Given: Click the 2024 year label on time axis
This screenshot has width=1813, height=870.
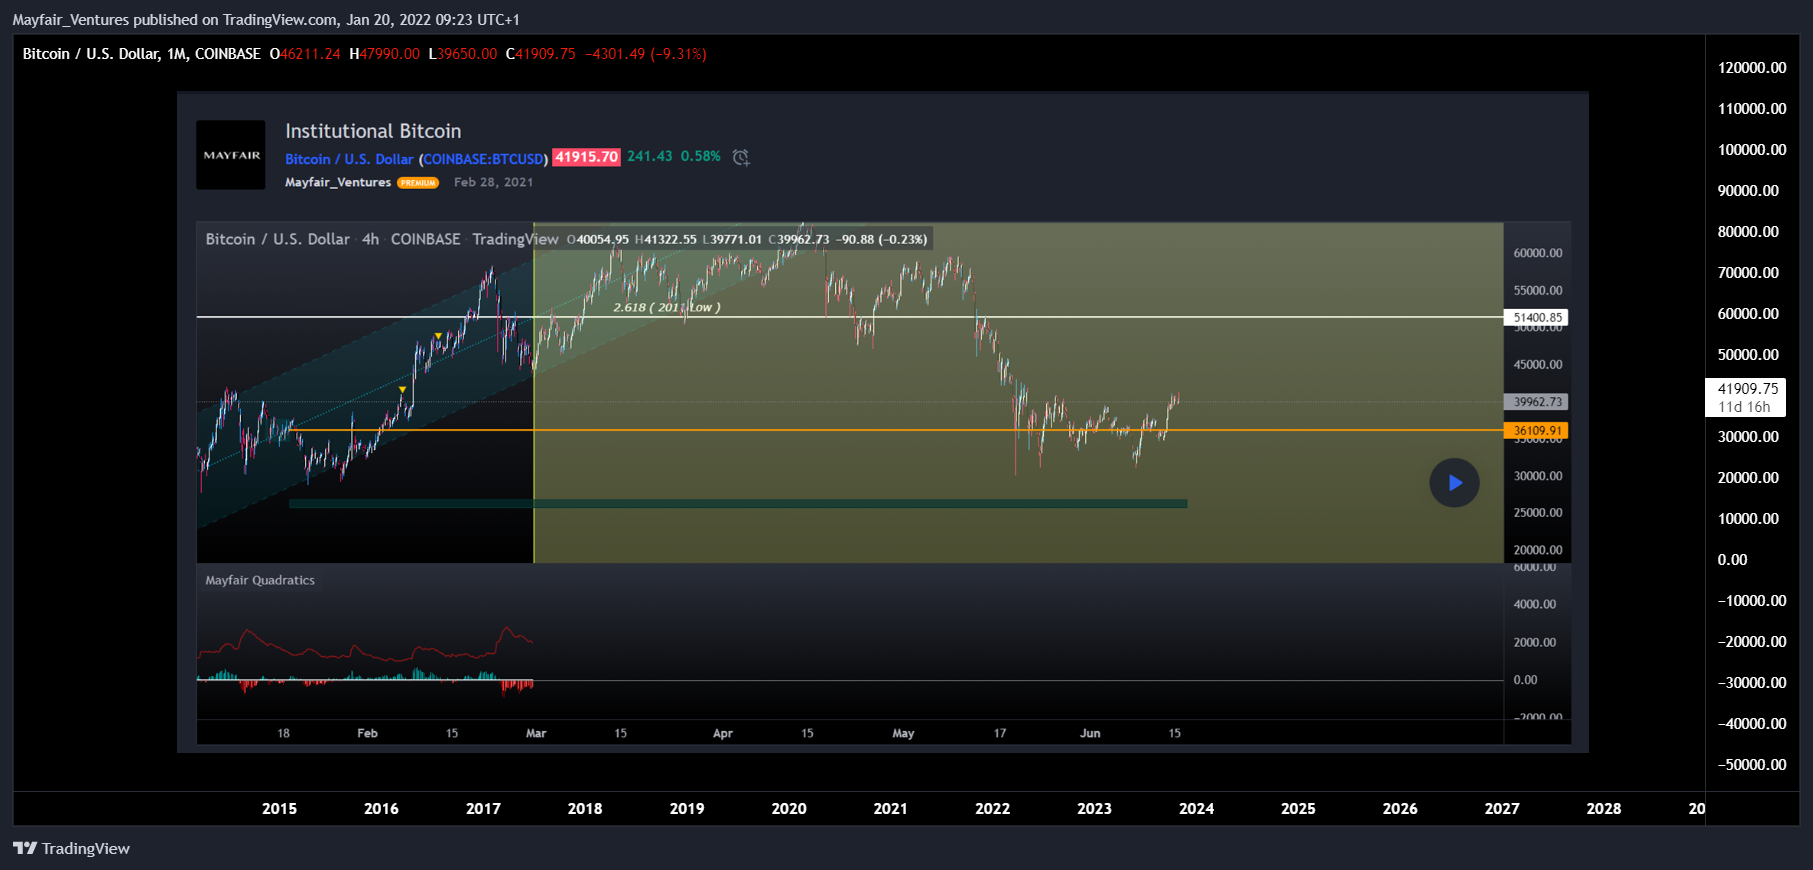Looking at the screenshot, I should point(1196,808).
